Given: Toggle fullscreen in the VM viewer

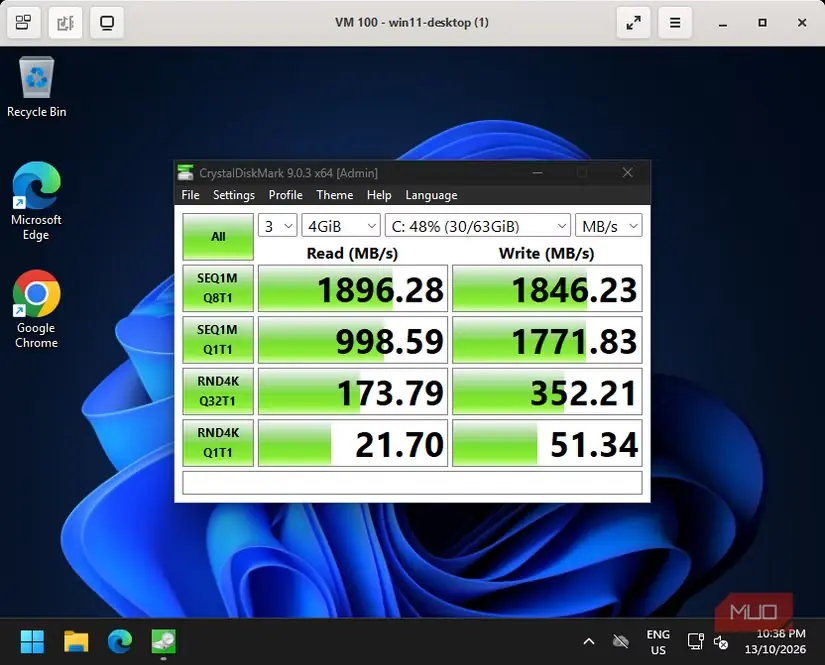Looking at the screenshot, I should coord(633,23).
